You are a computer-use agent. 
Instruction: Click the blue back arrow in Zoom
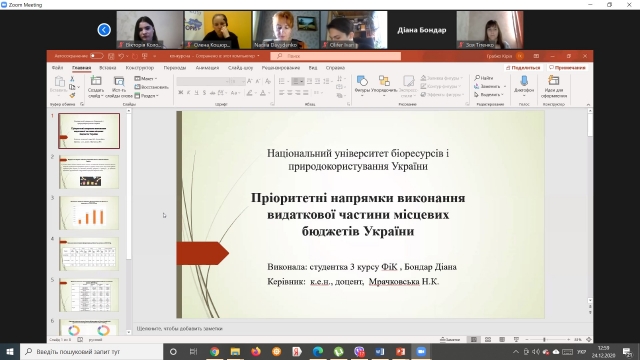[x=104, y=30]
